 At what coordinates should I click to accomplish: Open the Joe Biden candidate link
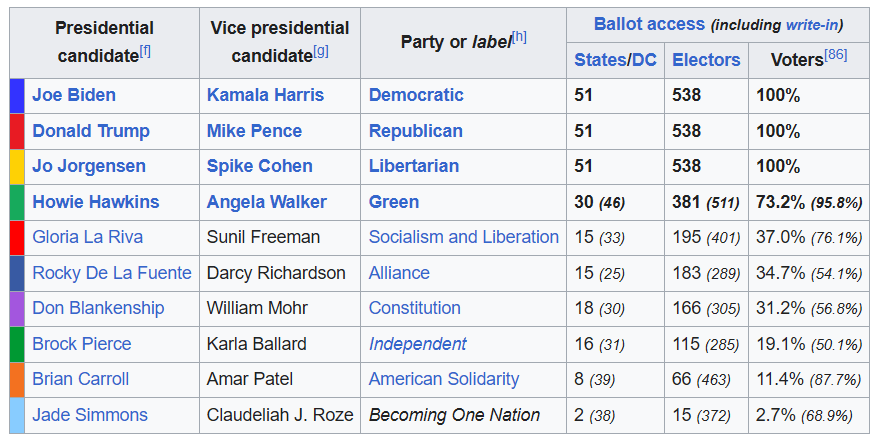pyautogui.click(x=74, y=96)
